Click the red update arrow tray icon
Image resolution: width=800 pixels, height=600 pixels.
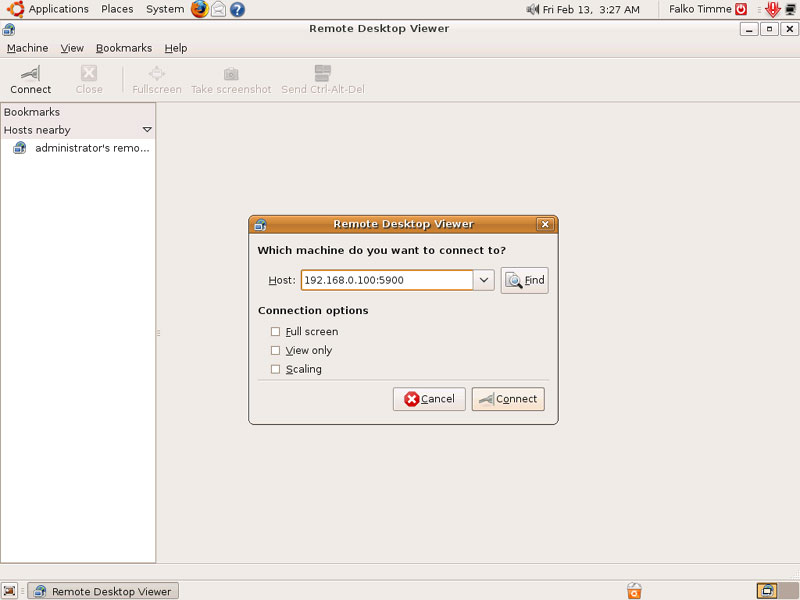(x=773, y=9)
